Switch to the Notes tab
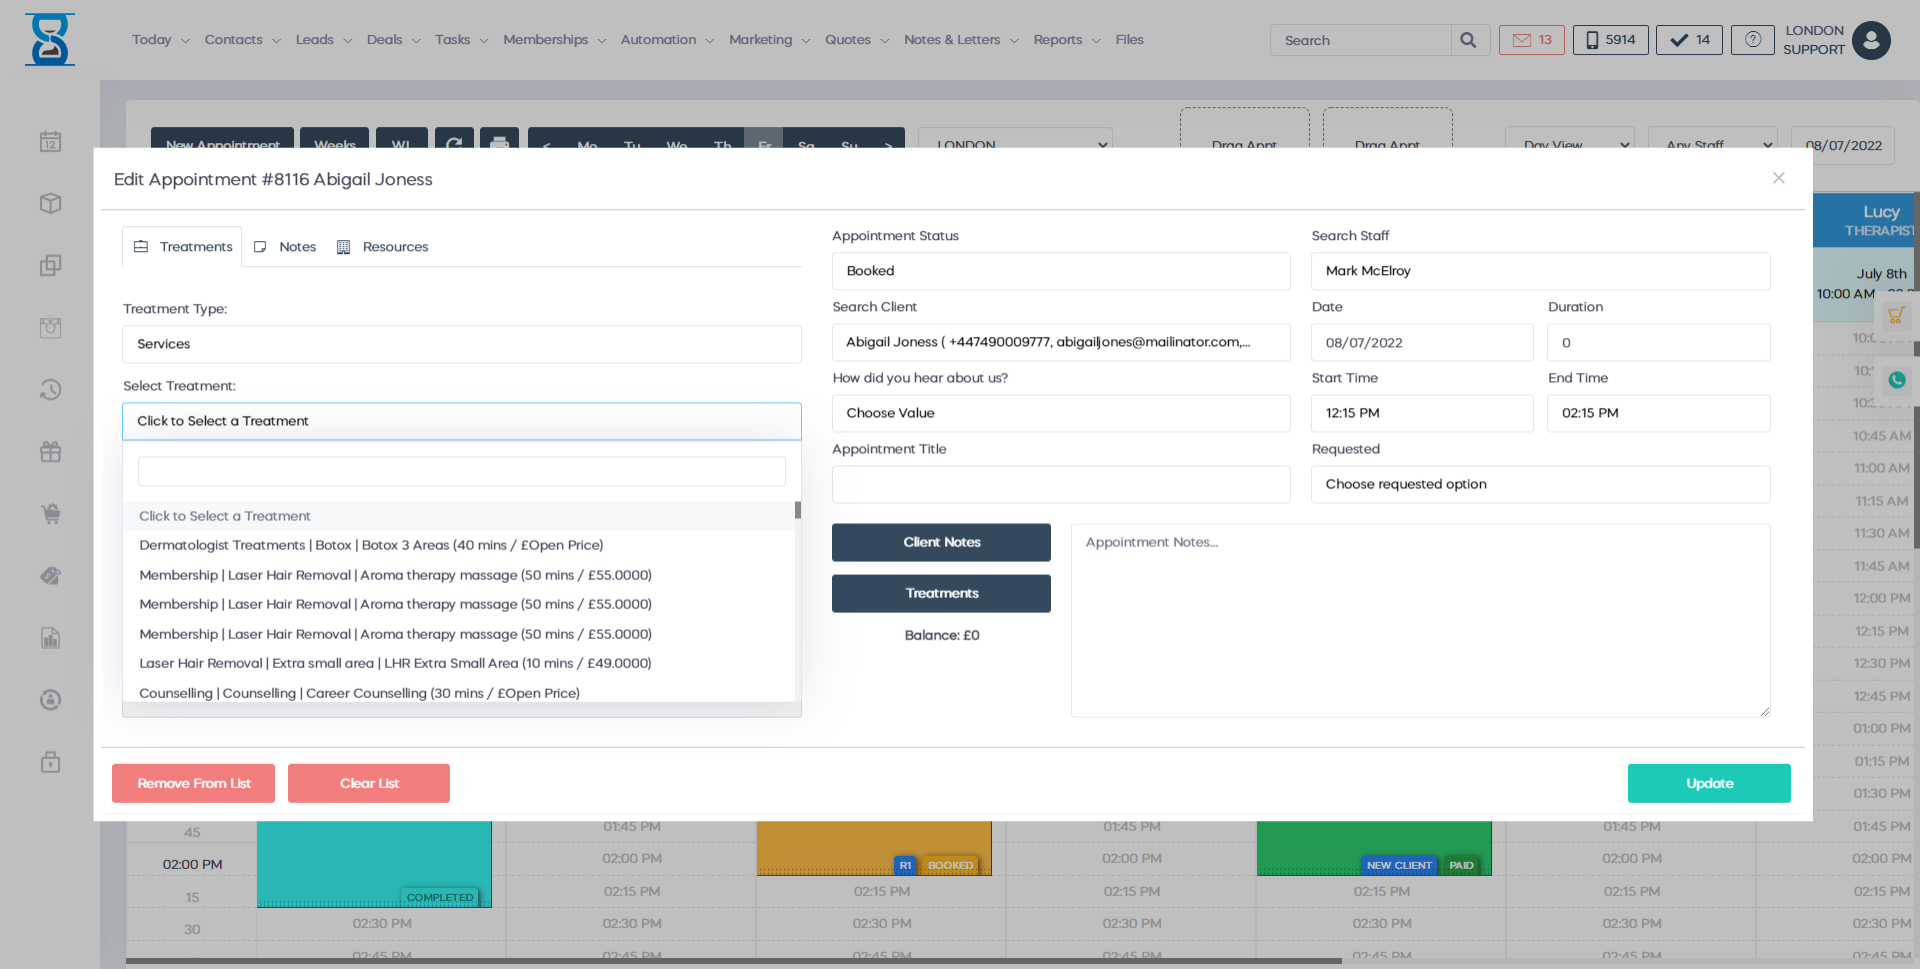 286,247
